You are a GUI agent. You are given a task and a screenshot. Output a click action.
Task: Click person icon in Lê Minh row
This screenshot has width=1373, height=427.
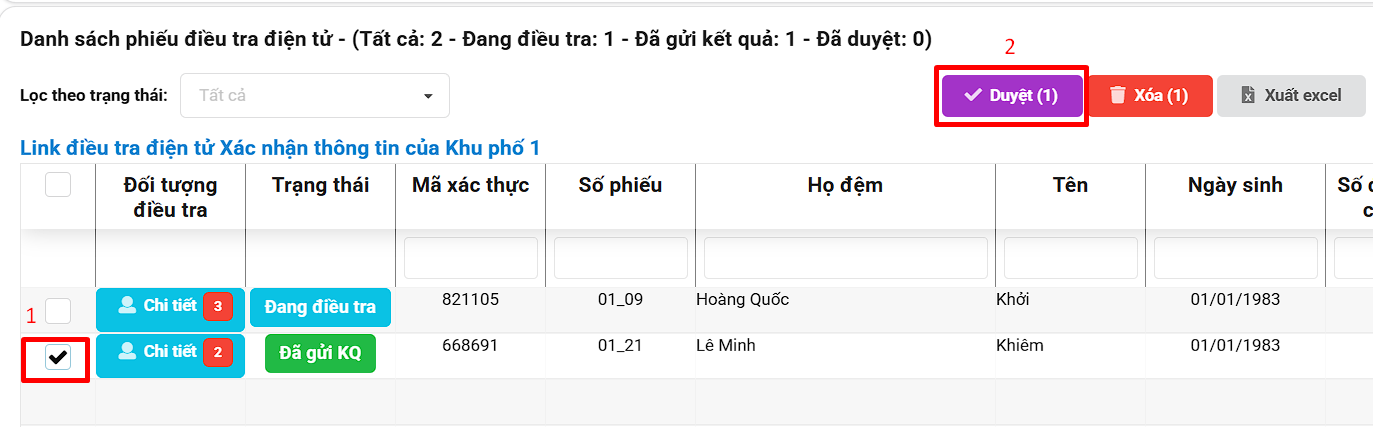127,351
